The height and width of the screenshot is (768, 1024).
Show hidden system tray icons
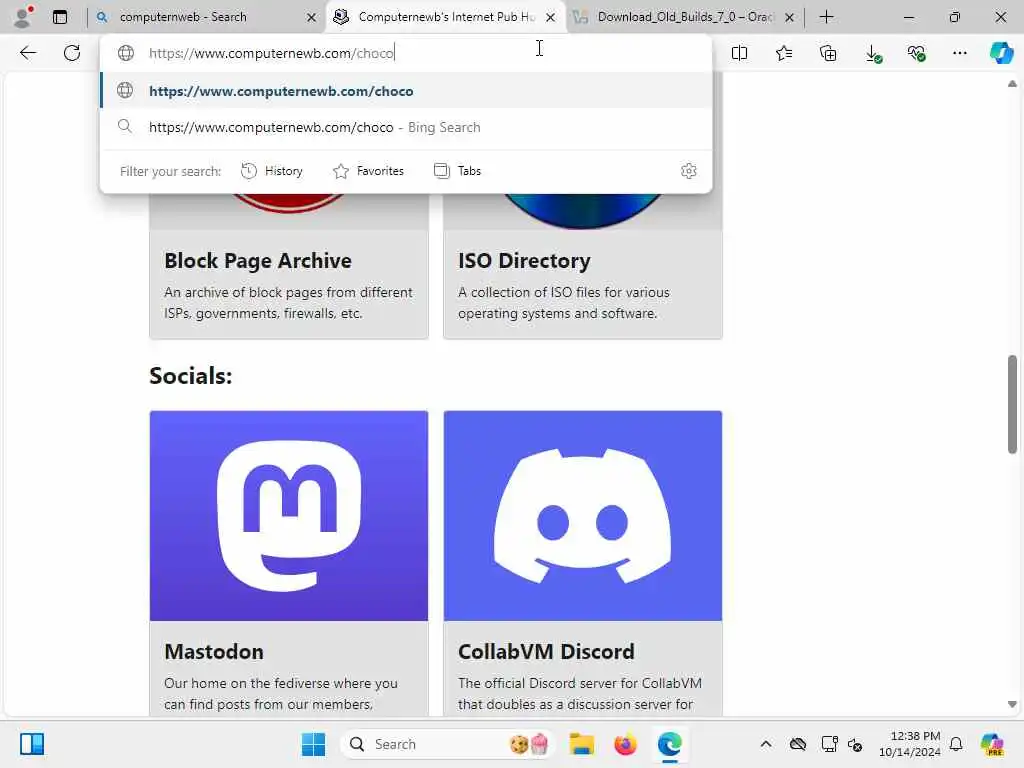[766, 744]
